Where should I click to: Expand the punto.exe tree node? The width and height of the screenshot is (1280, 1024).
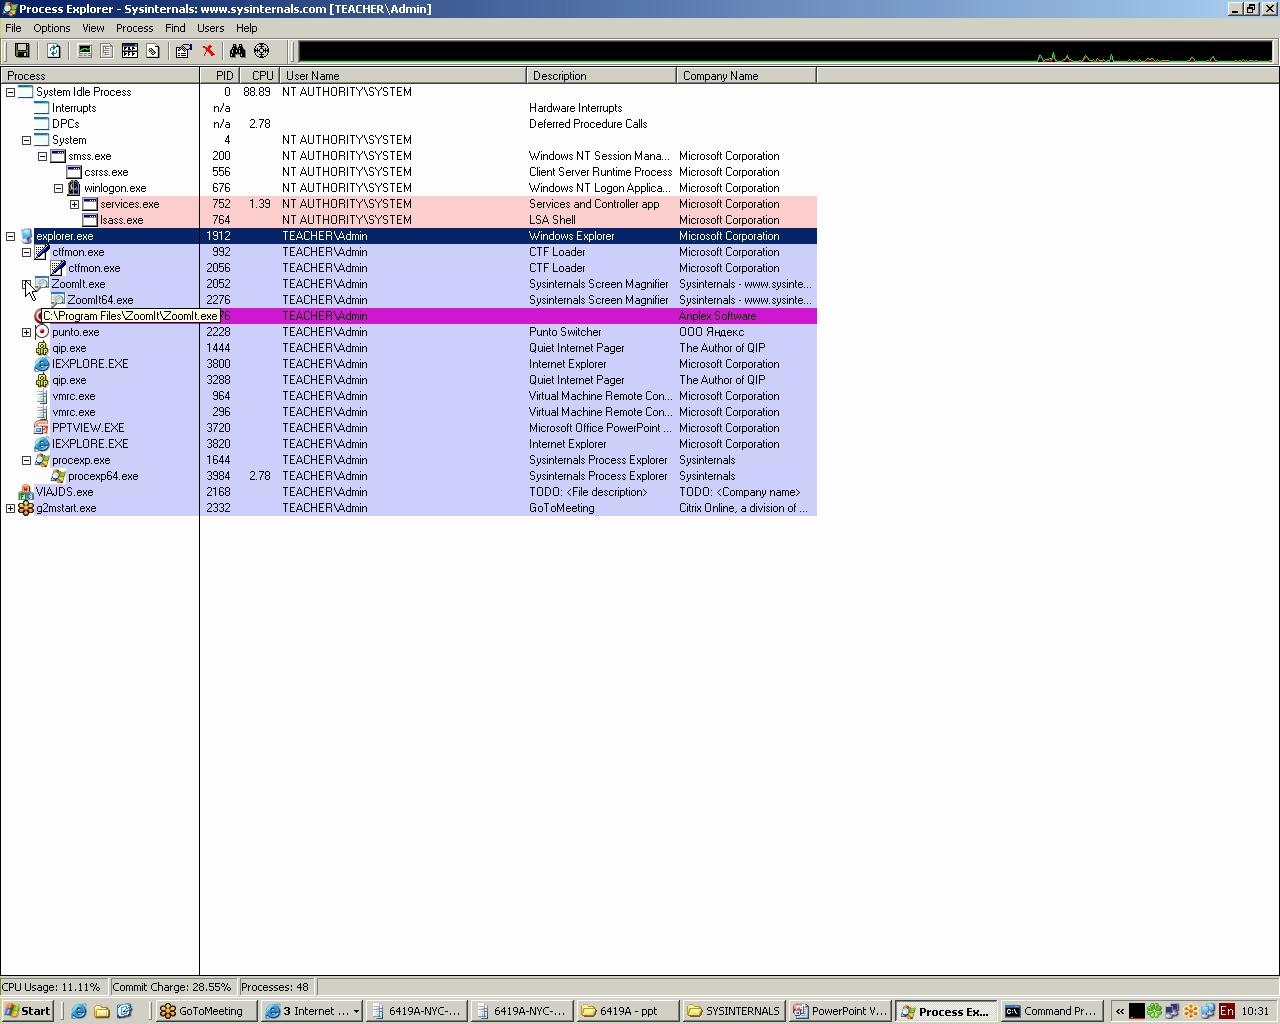27,332
